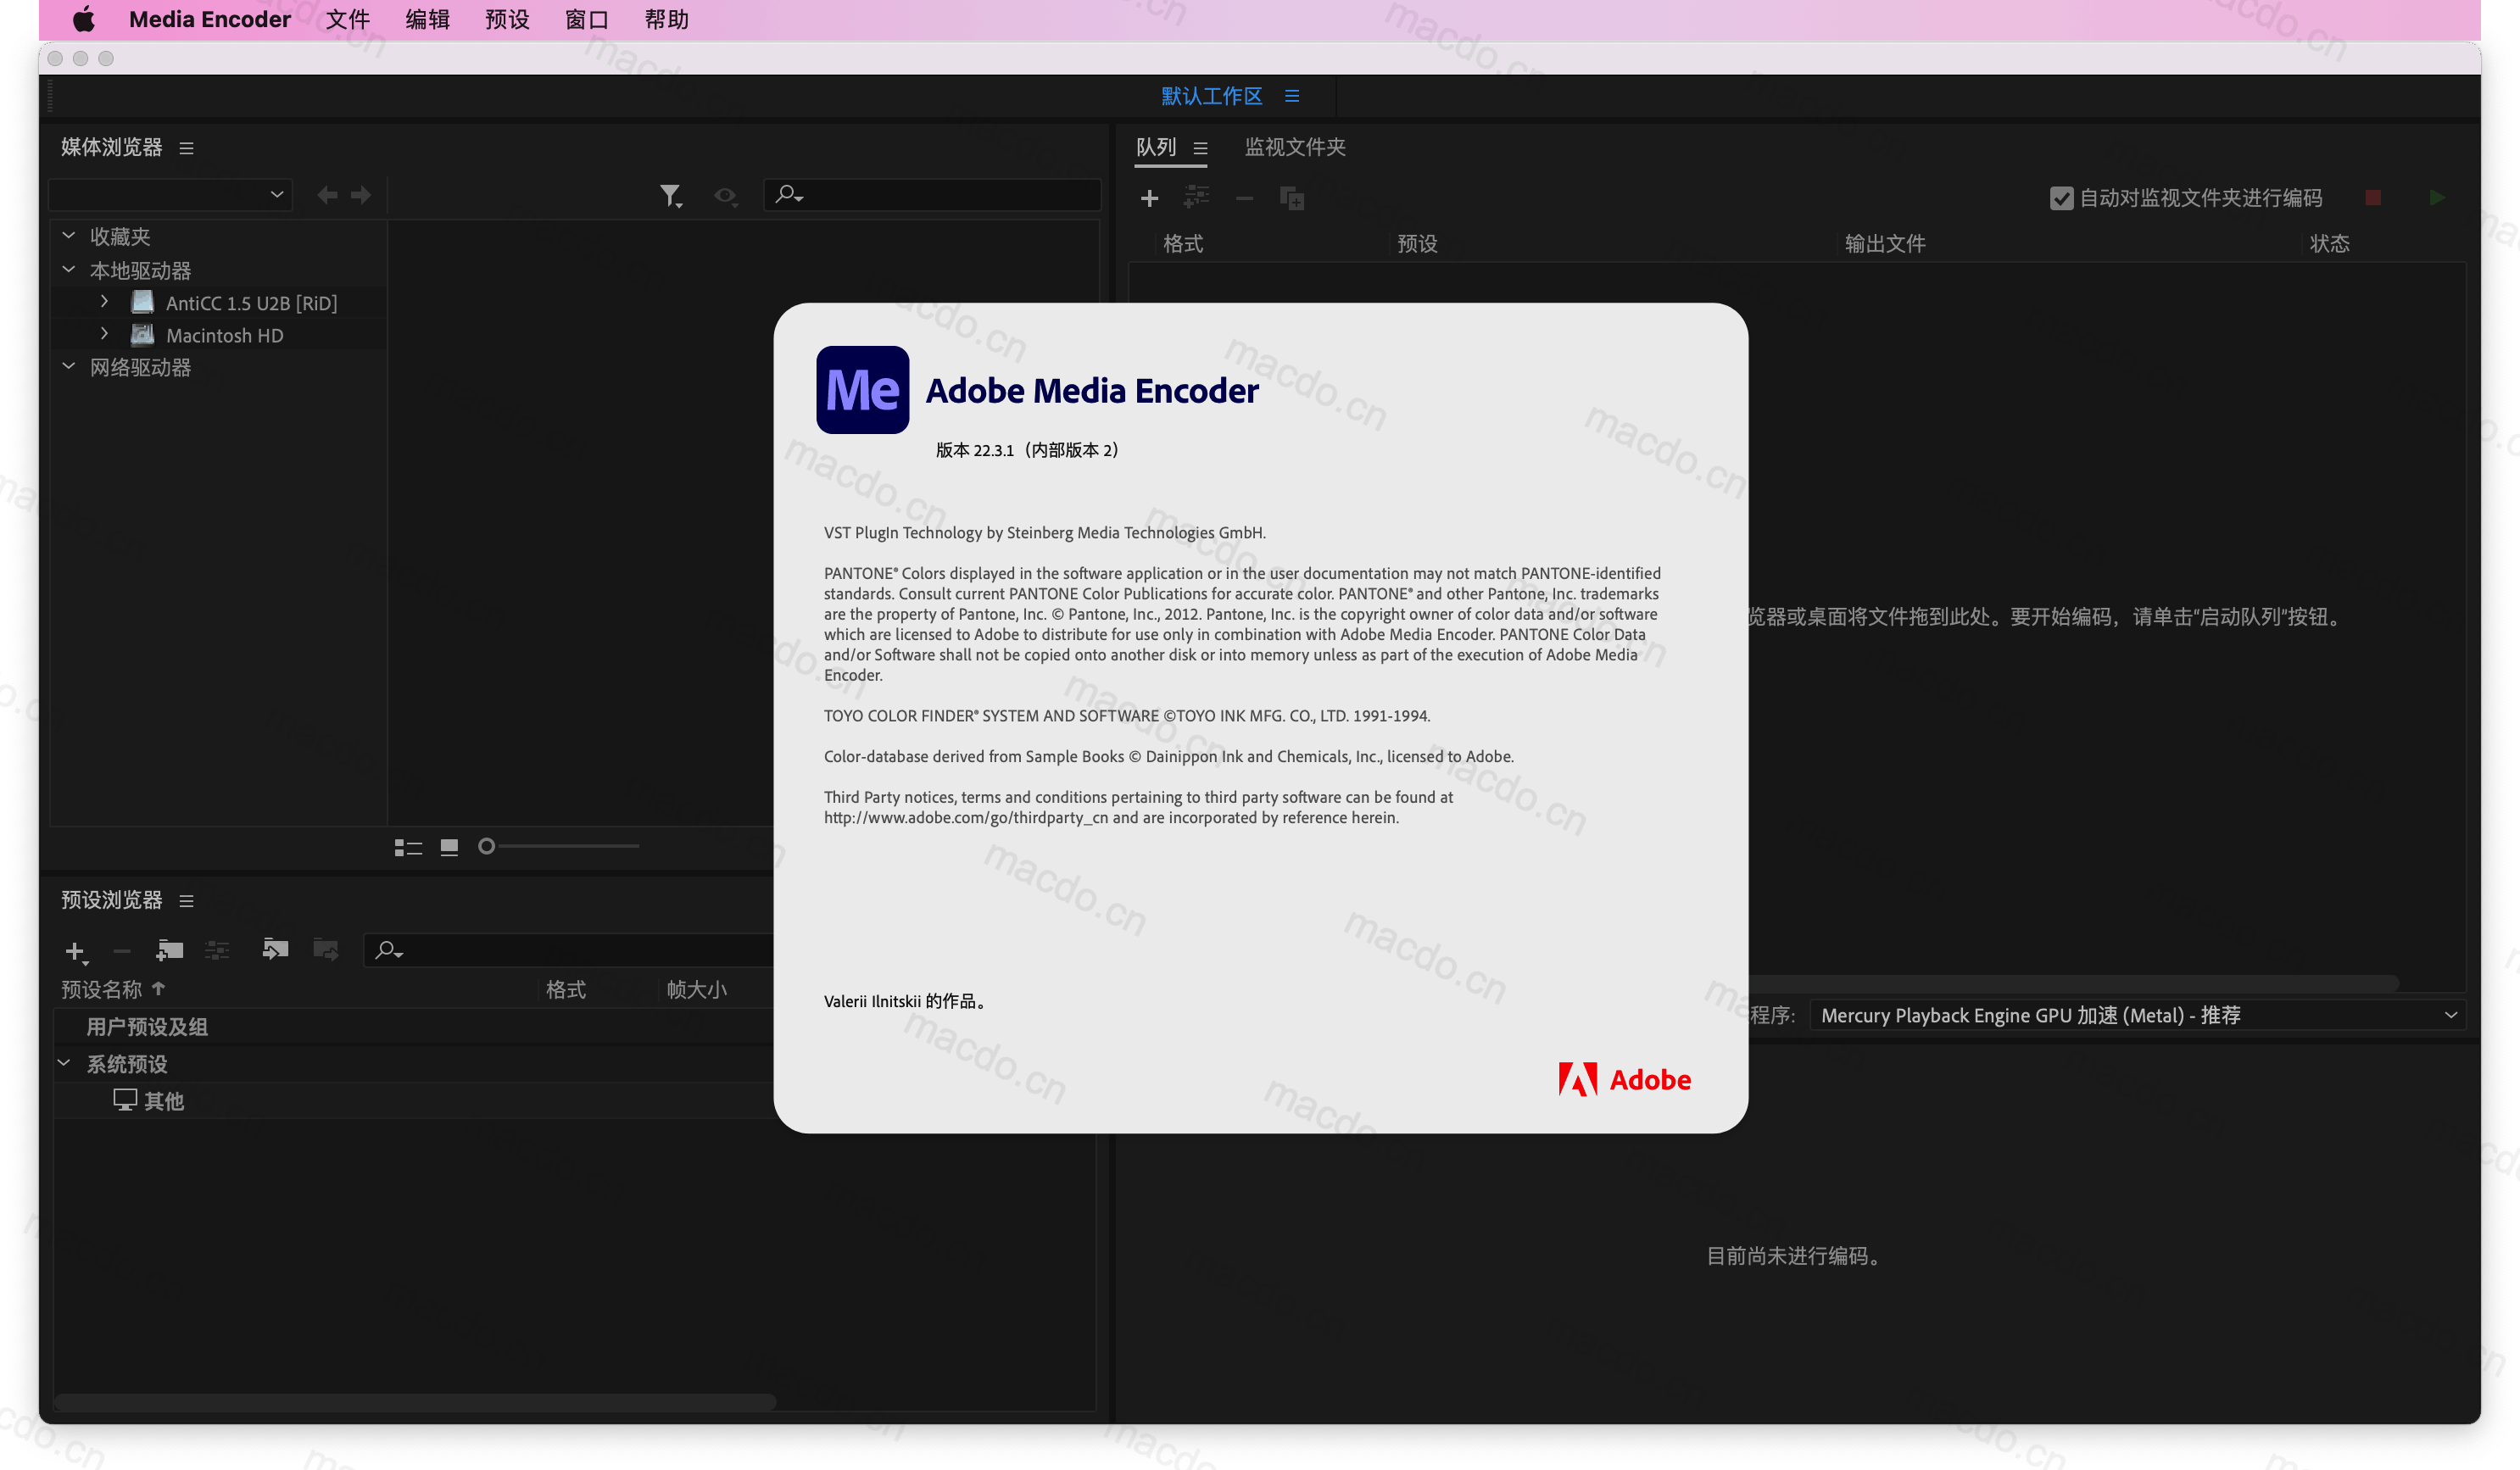This screenshot has width=2520, height=1470.
Task: Switch media browser to list view
Action: point(408,847)
